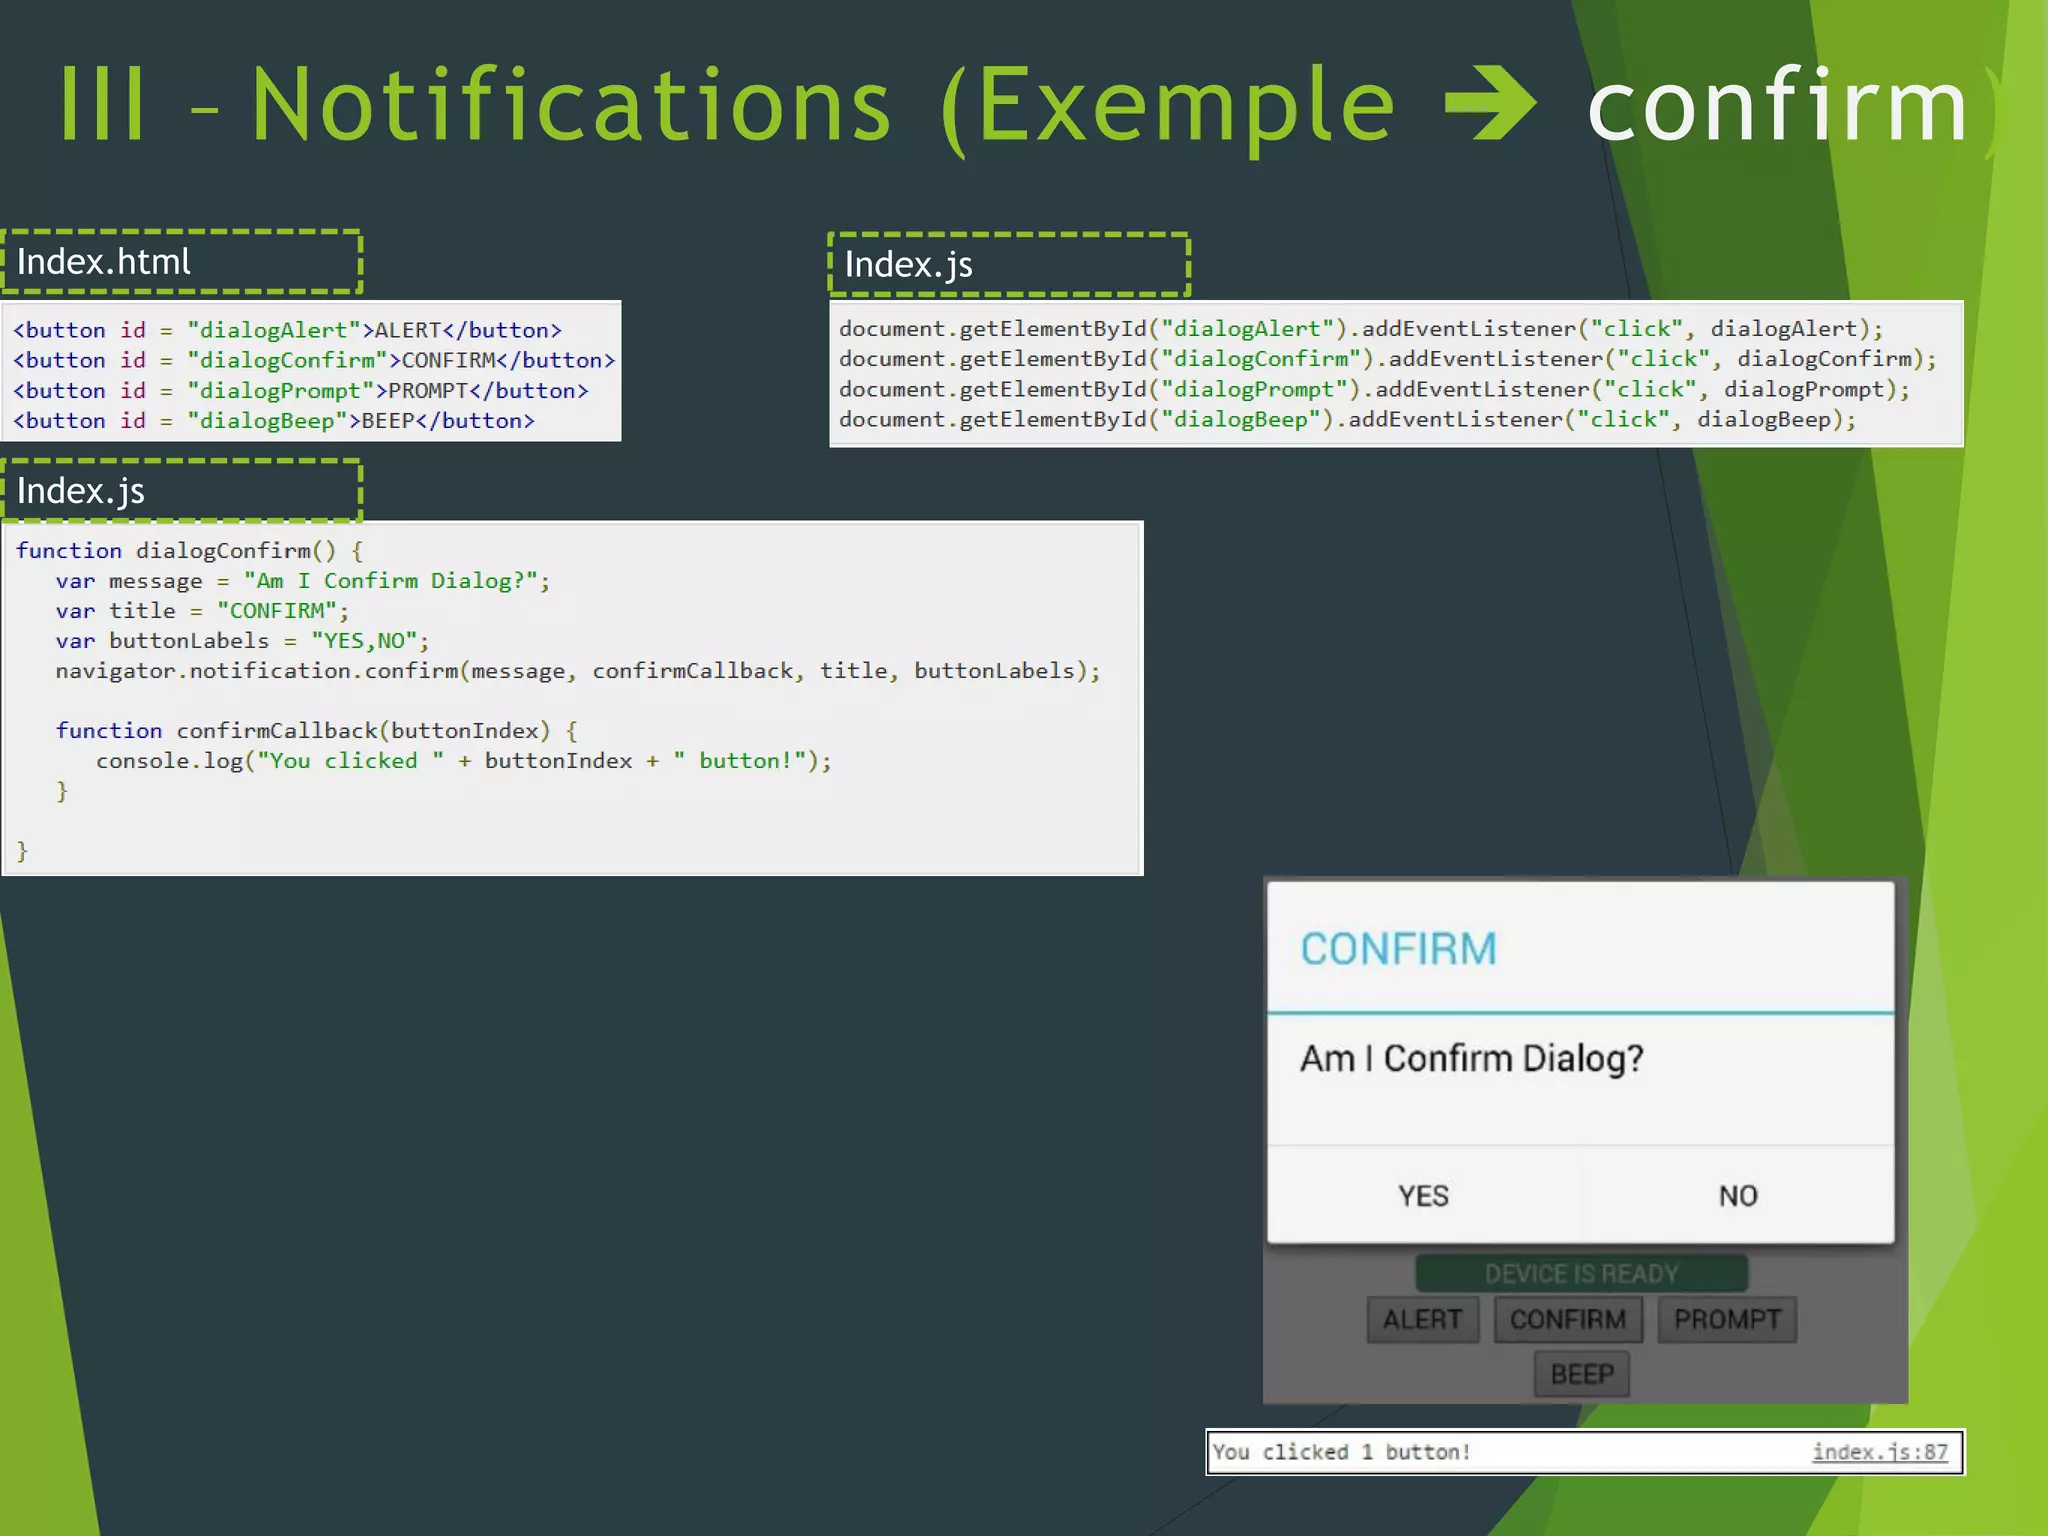The width and height of the screenshot is (2048, 1536).
Task: Click the CONFIRM button below the dialog
Action: coord(1567,1319)
